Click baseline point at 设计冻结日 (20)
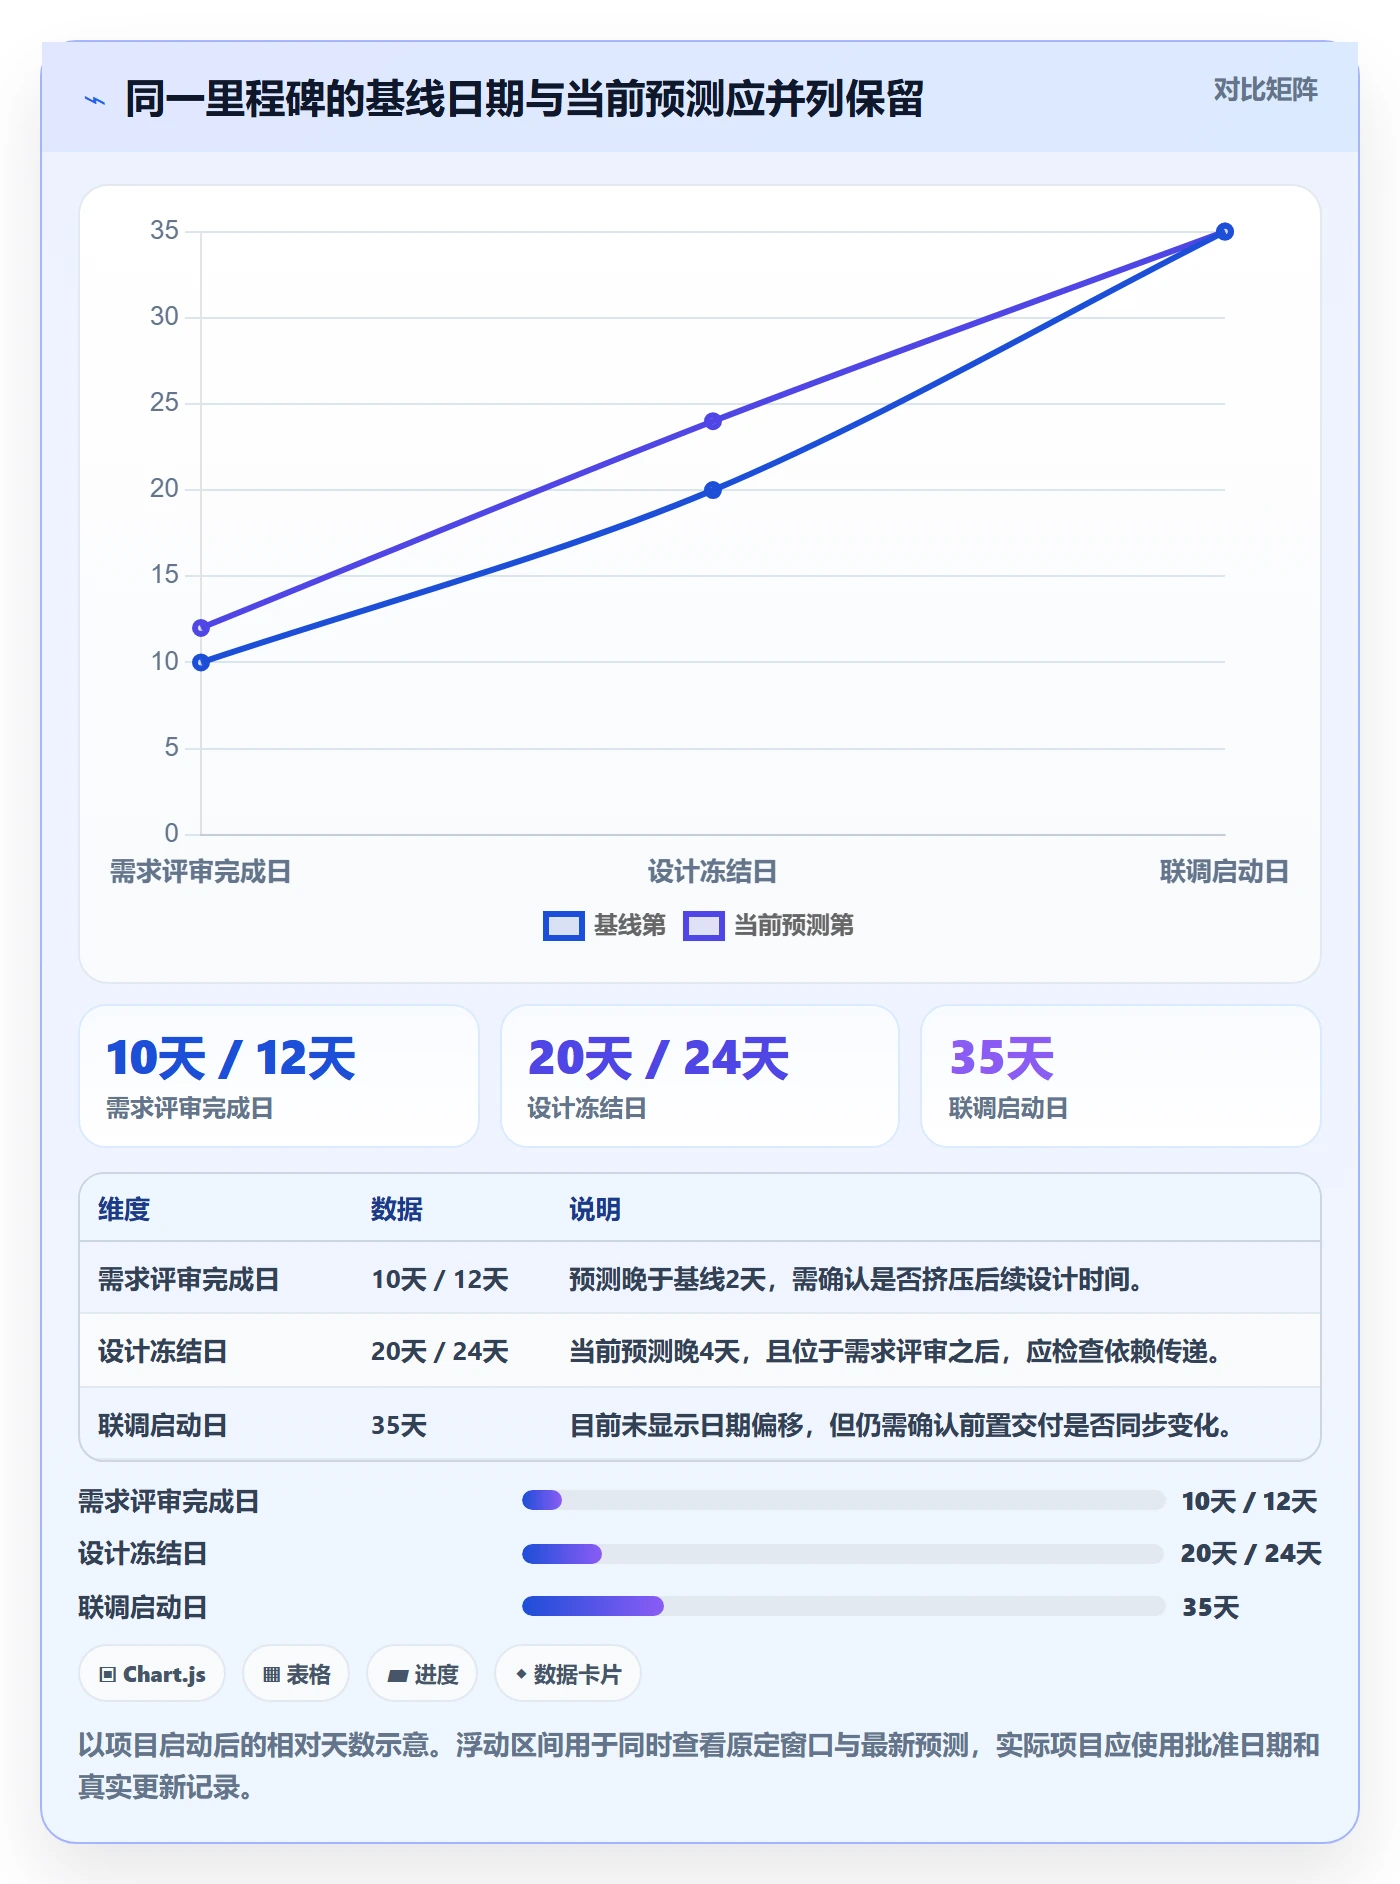1400x1884 pixels. [x=713, y=490]
